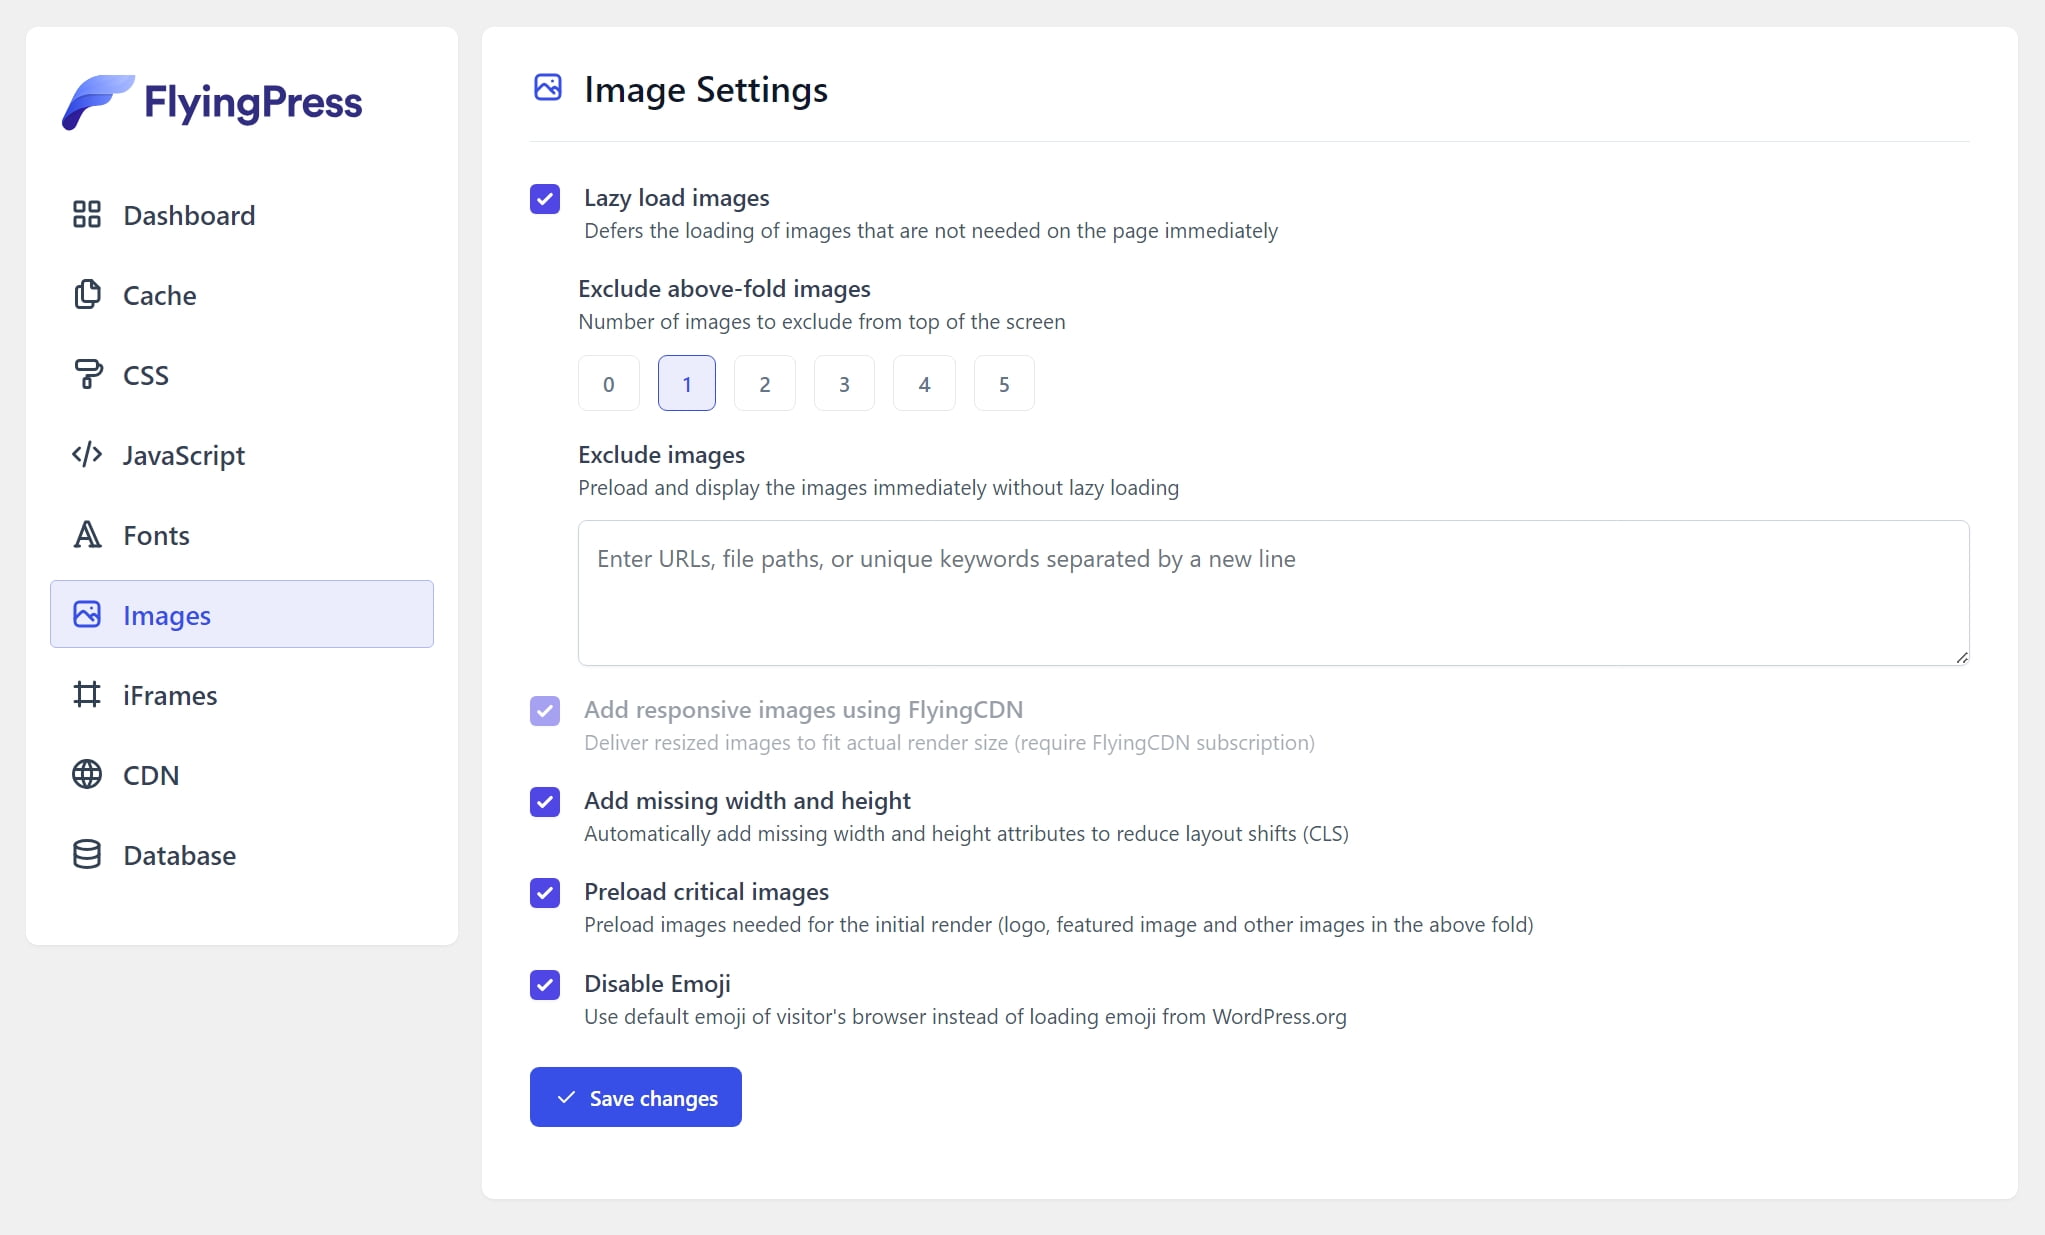Go to CDN settings
This screenshot has height=1235, width=2045.
pyautogui.click(x=242, y=775)
